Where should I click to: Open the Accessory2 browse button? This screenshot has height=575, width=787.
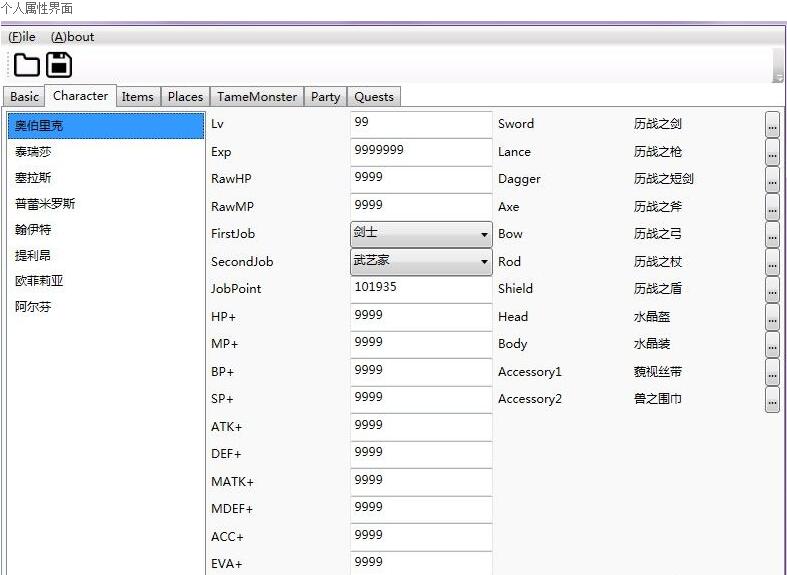coord(772,399)
